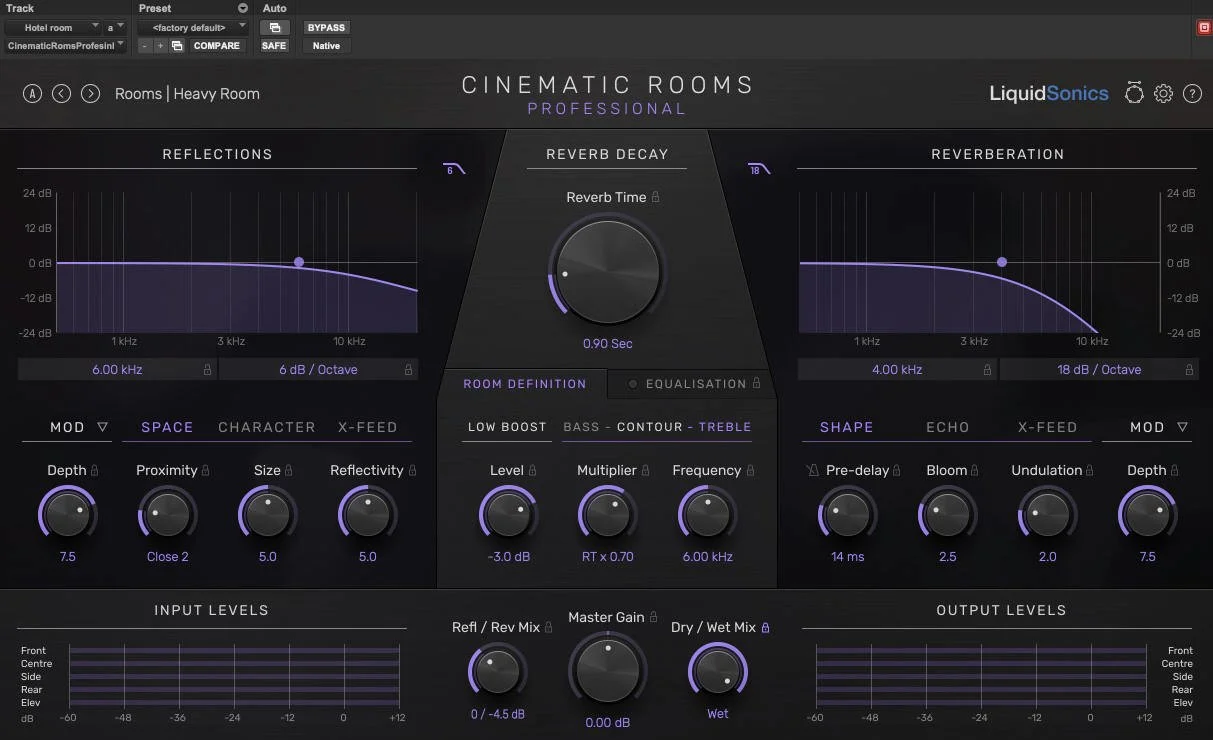The width and height of the screenshot is (1213, 740).
Task: Open the CinematicRomsProfesinl plugin dropdown
Action: point(66,45)
